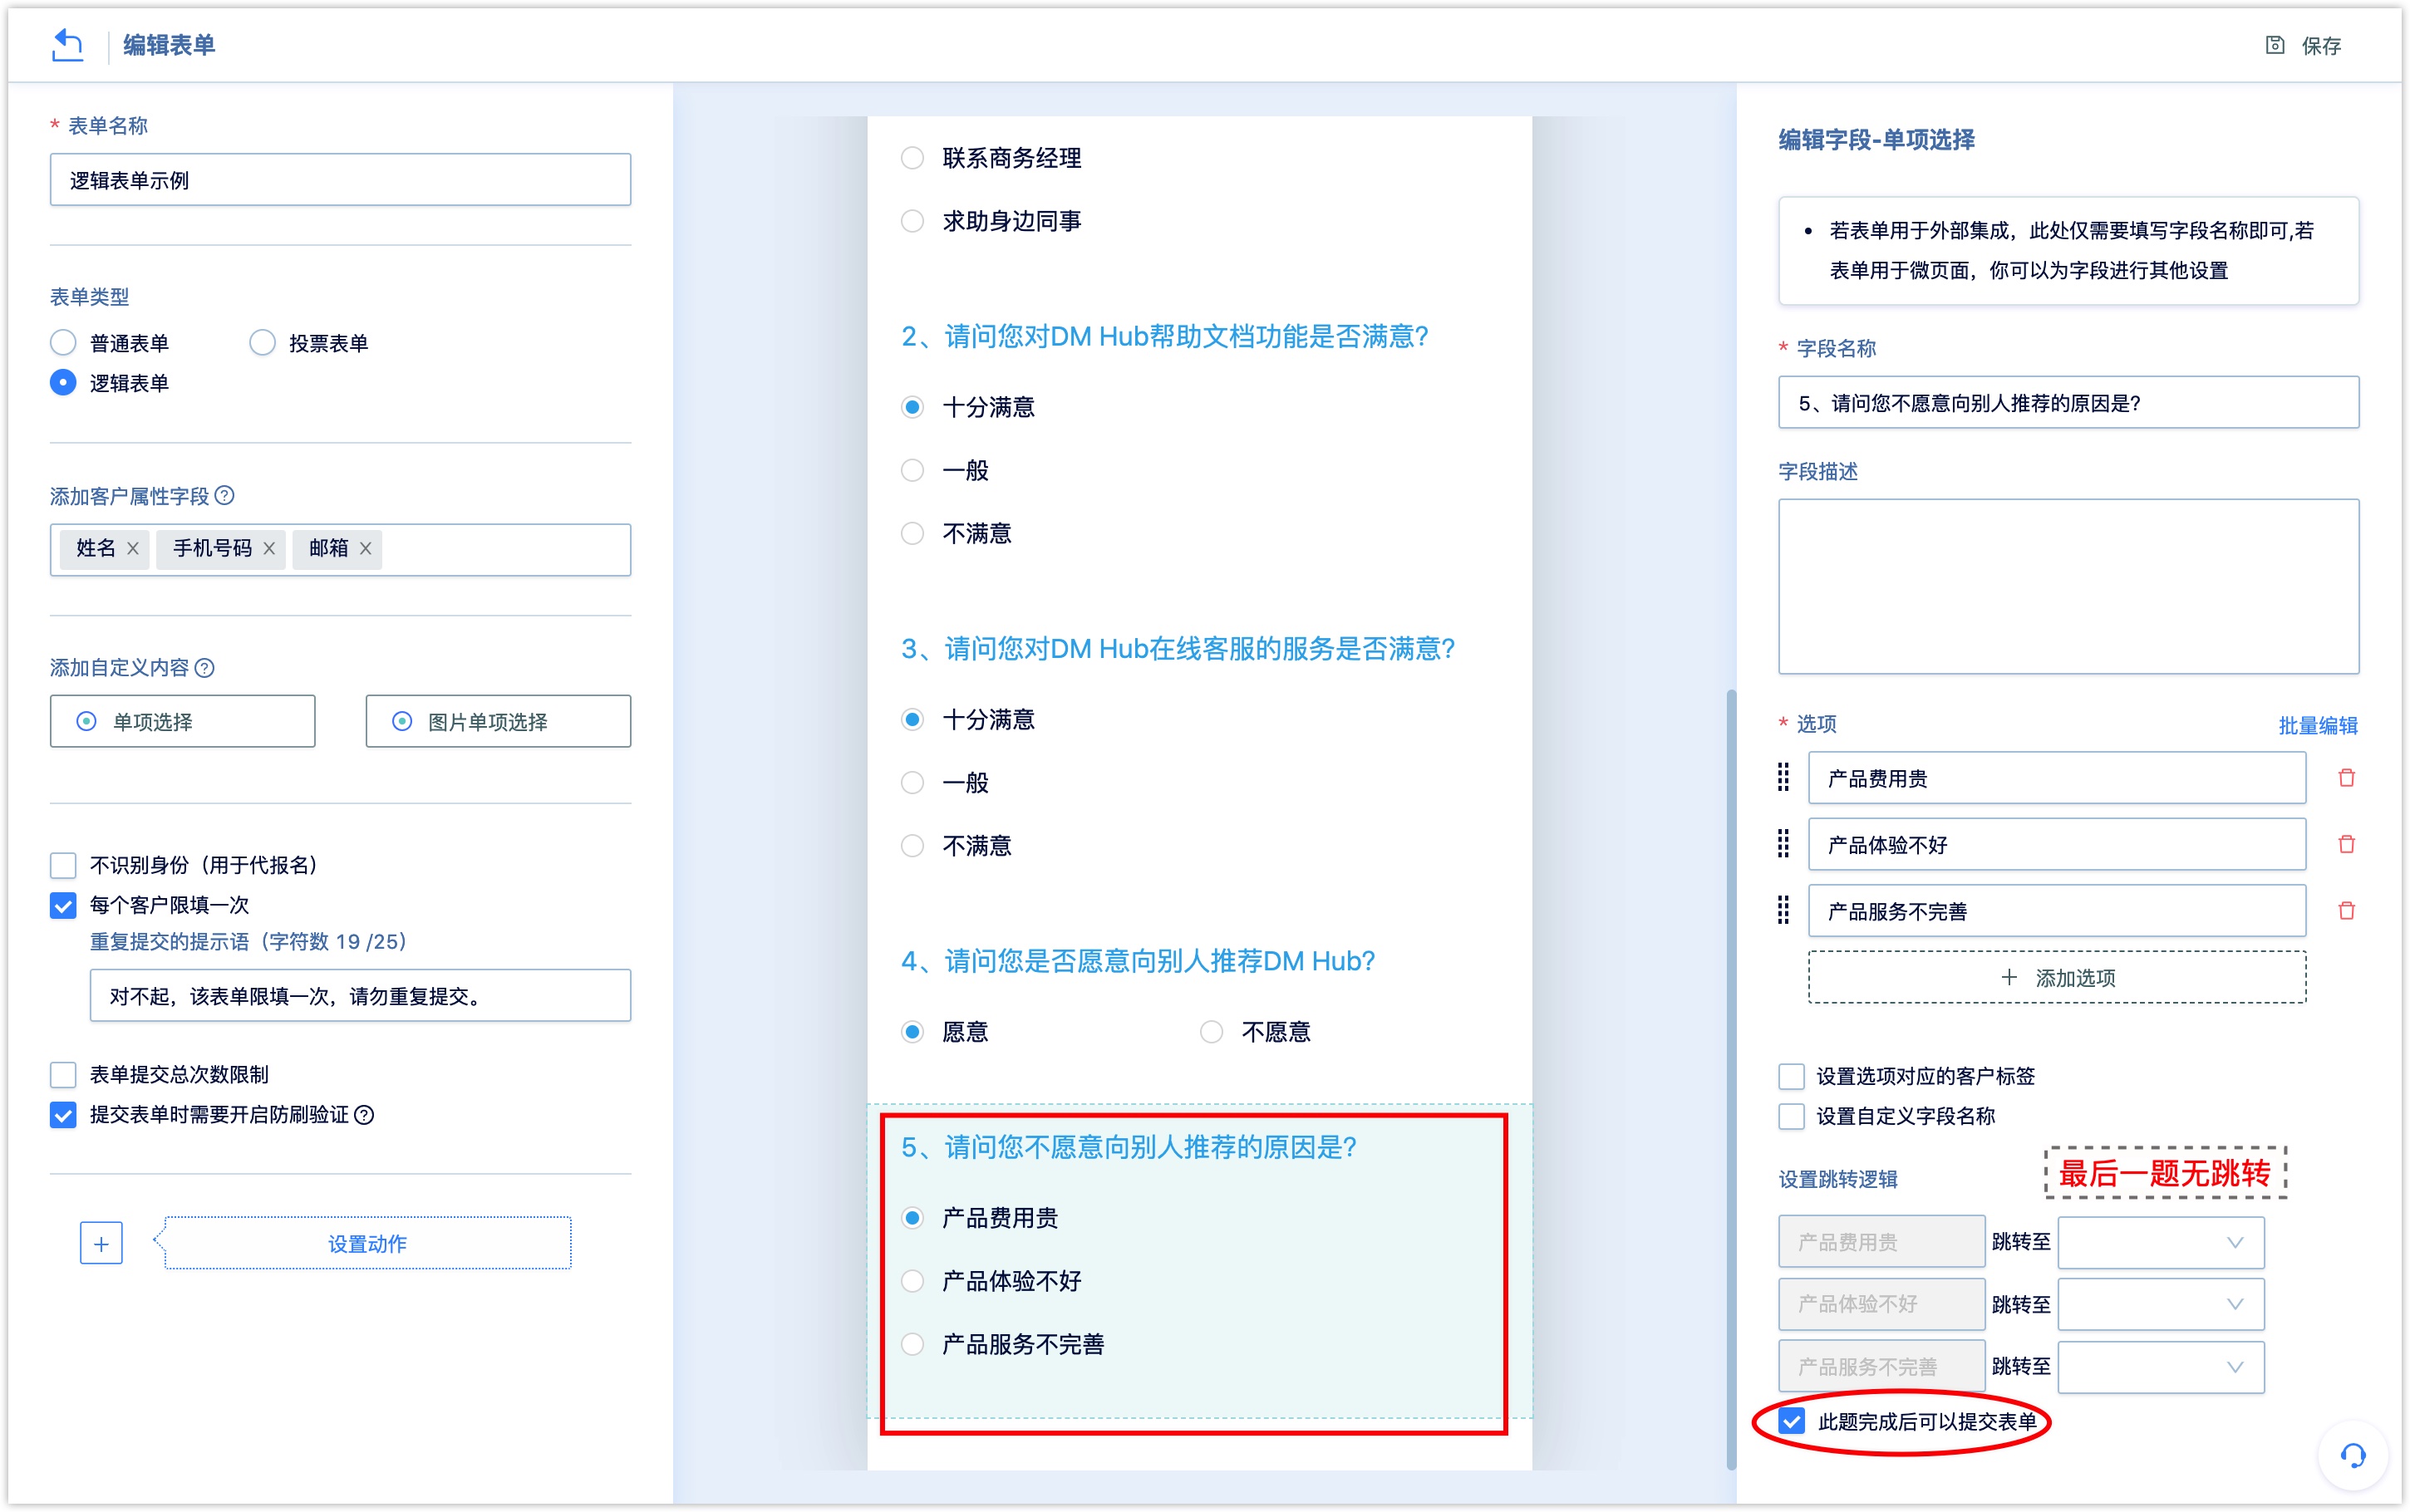Remove the 手机号码 tag
Image resolution: width=2410 pixels, height=1512 pixels.
pos(269,549)
